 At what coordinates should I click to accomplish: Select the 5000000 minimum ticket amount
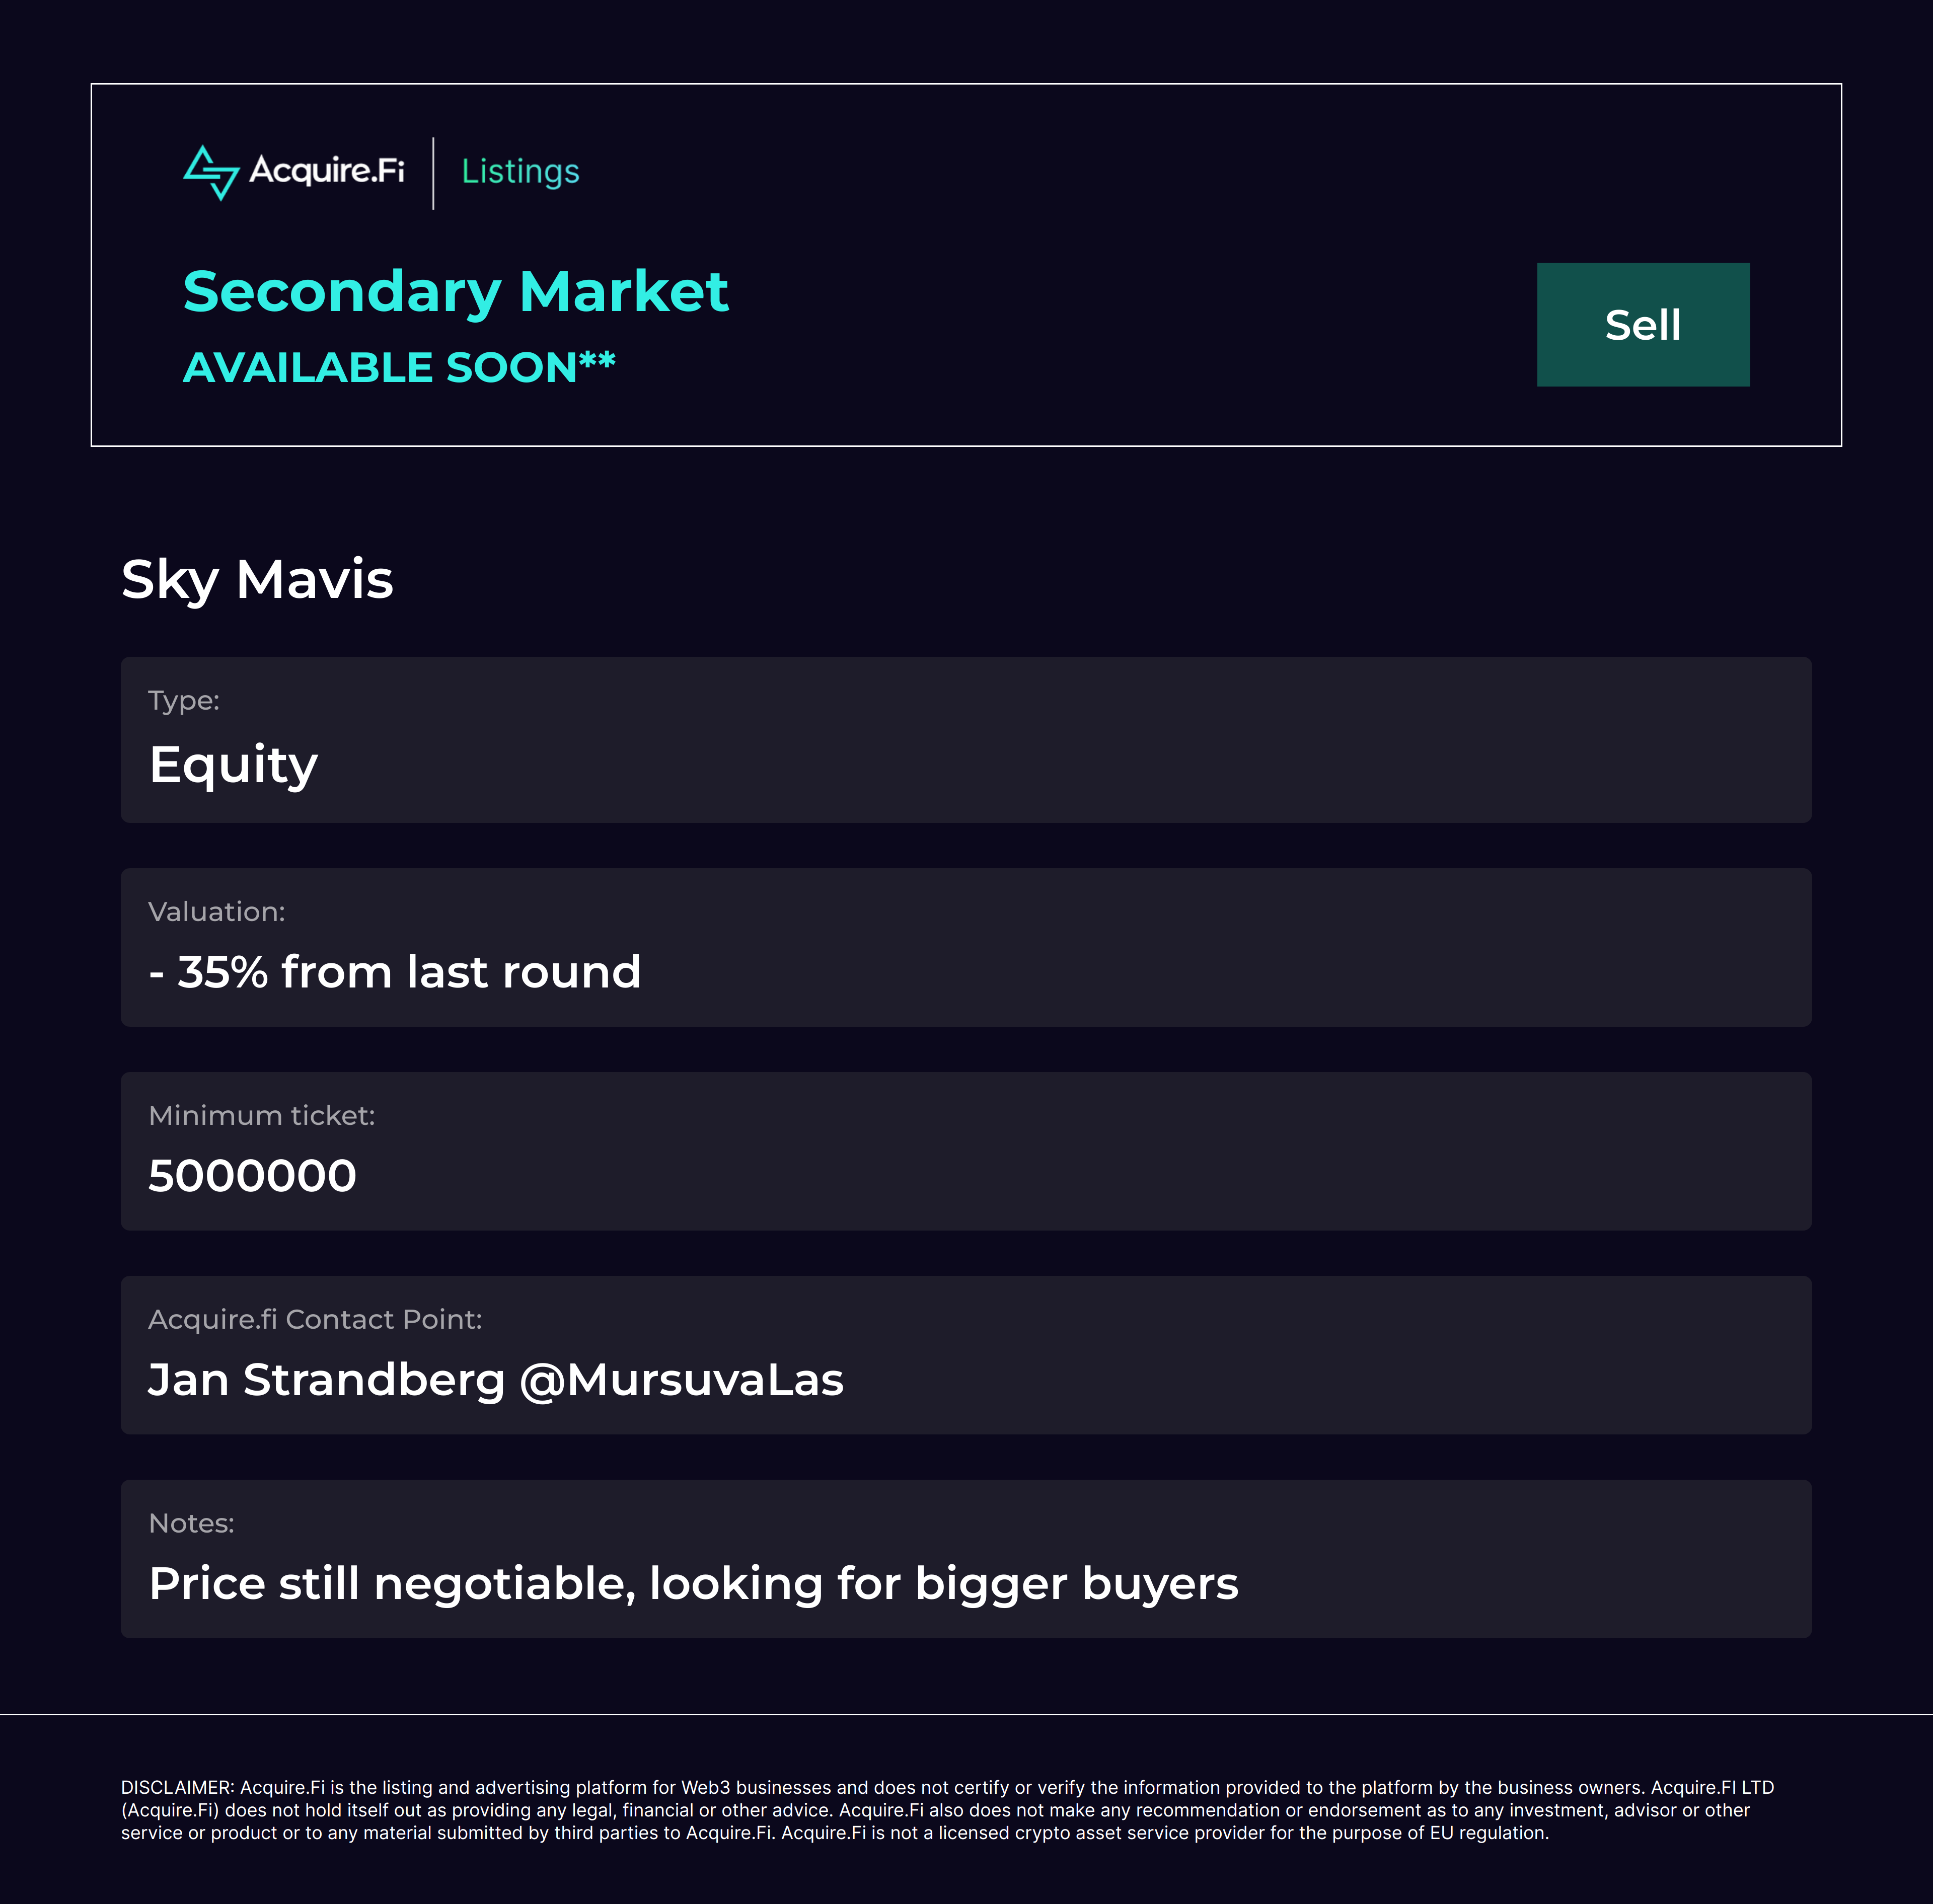point(252,1176)
